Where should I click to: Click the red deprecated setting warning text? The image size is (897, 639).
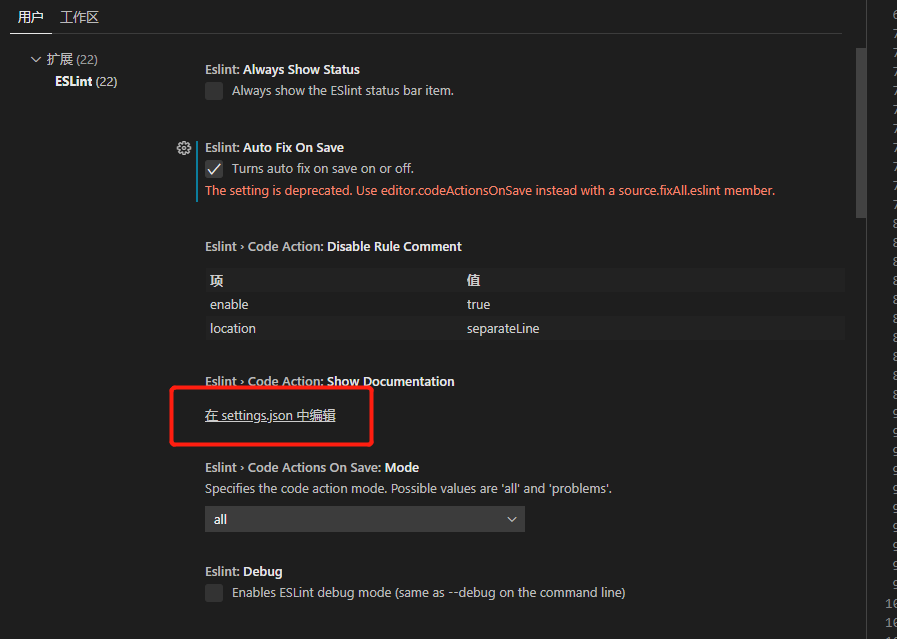coord(490,190)
